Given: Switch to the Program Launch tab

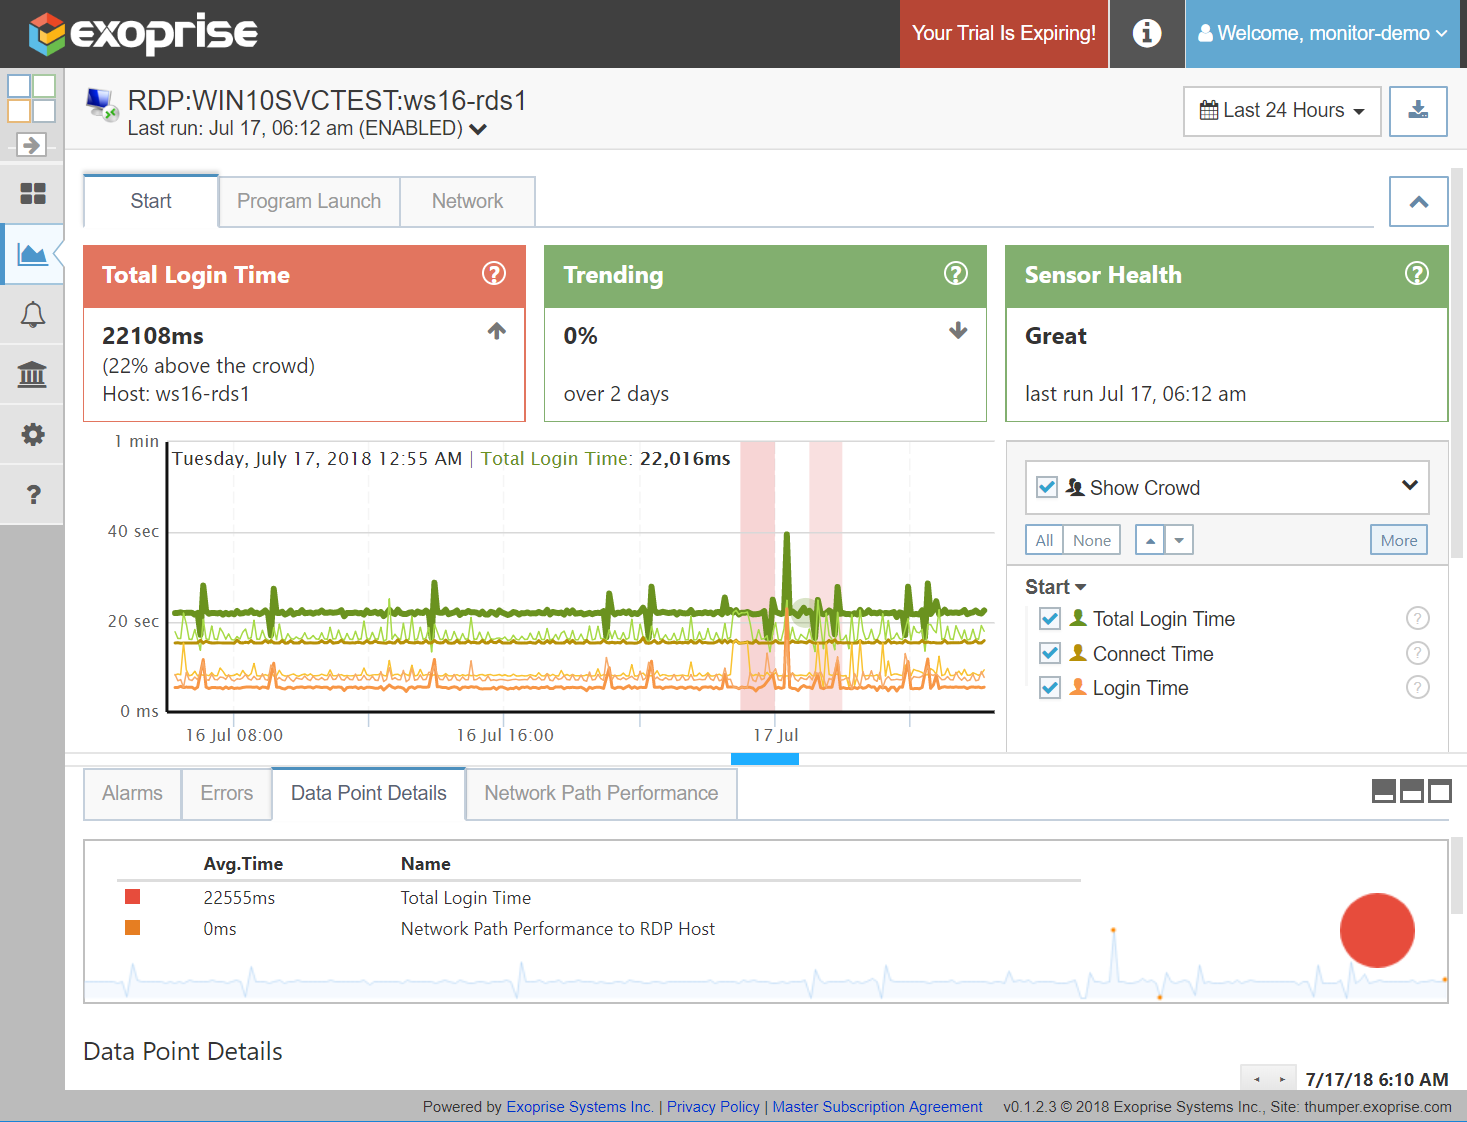Looking at the screenshot, I should 309,201.
